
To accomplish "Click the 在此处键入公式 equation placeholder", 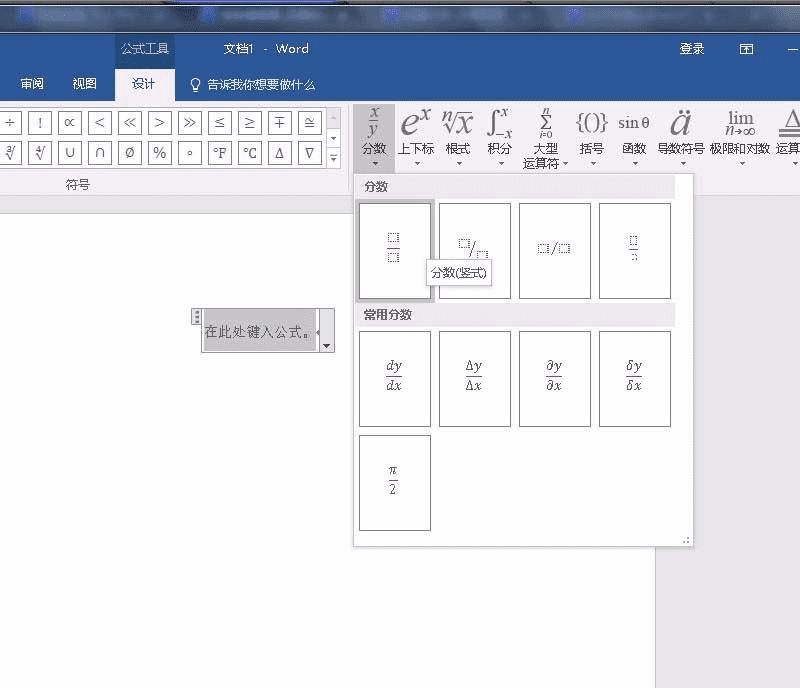I will [259, 331].
